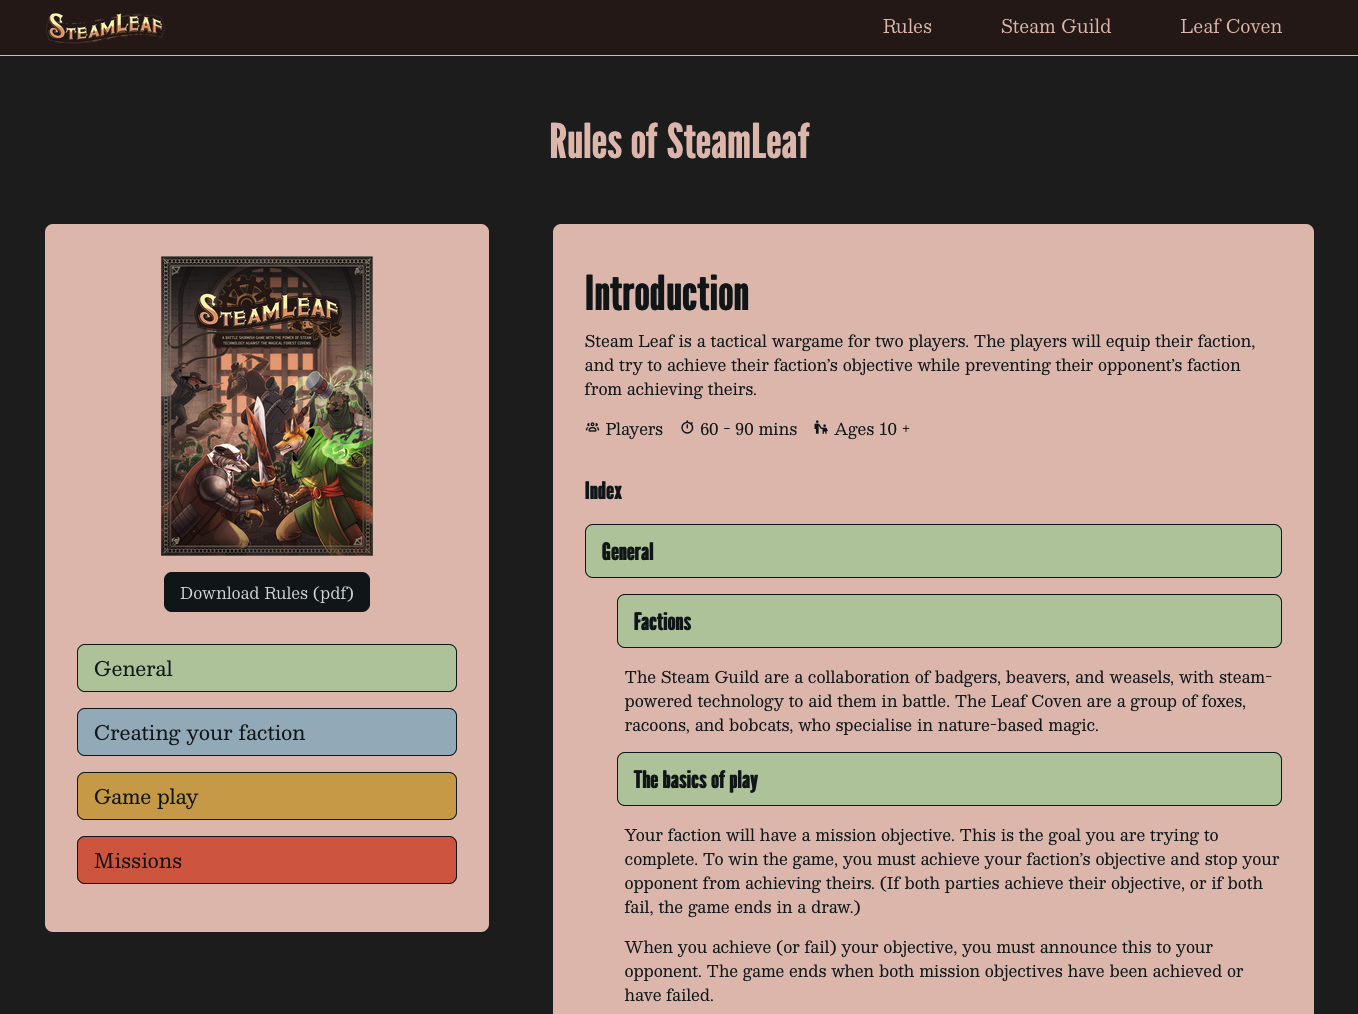Jump to the General section in sidebar
Viewport: 1358px width, 1014px height.
[x=267, y=668]
